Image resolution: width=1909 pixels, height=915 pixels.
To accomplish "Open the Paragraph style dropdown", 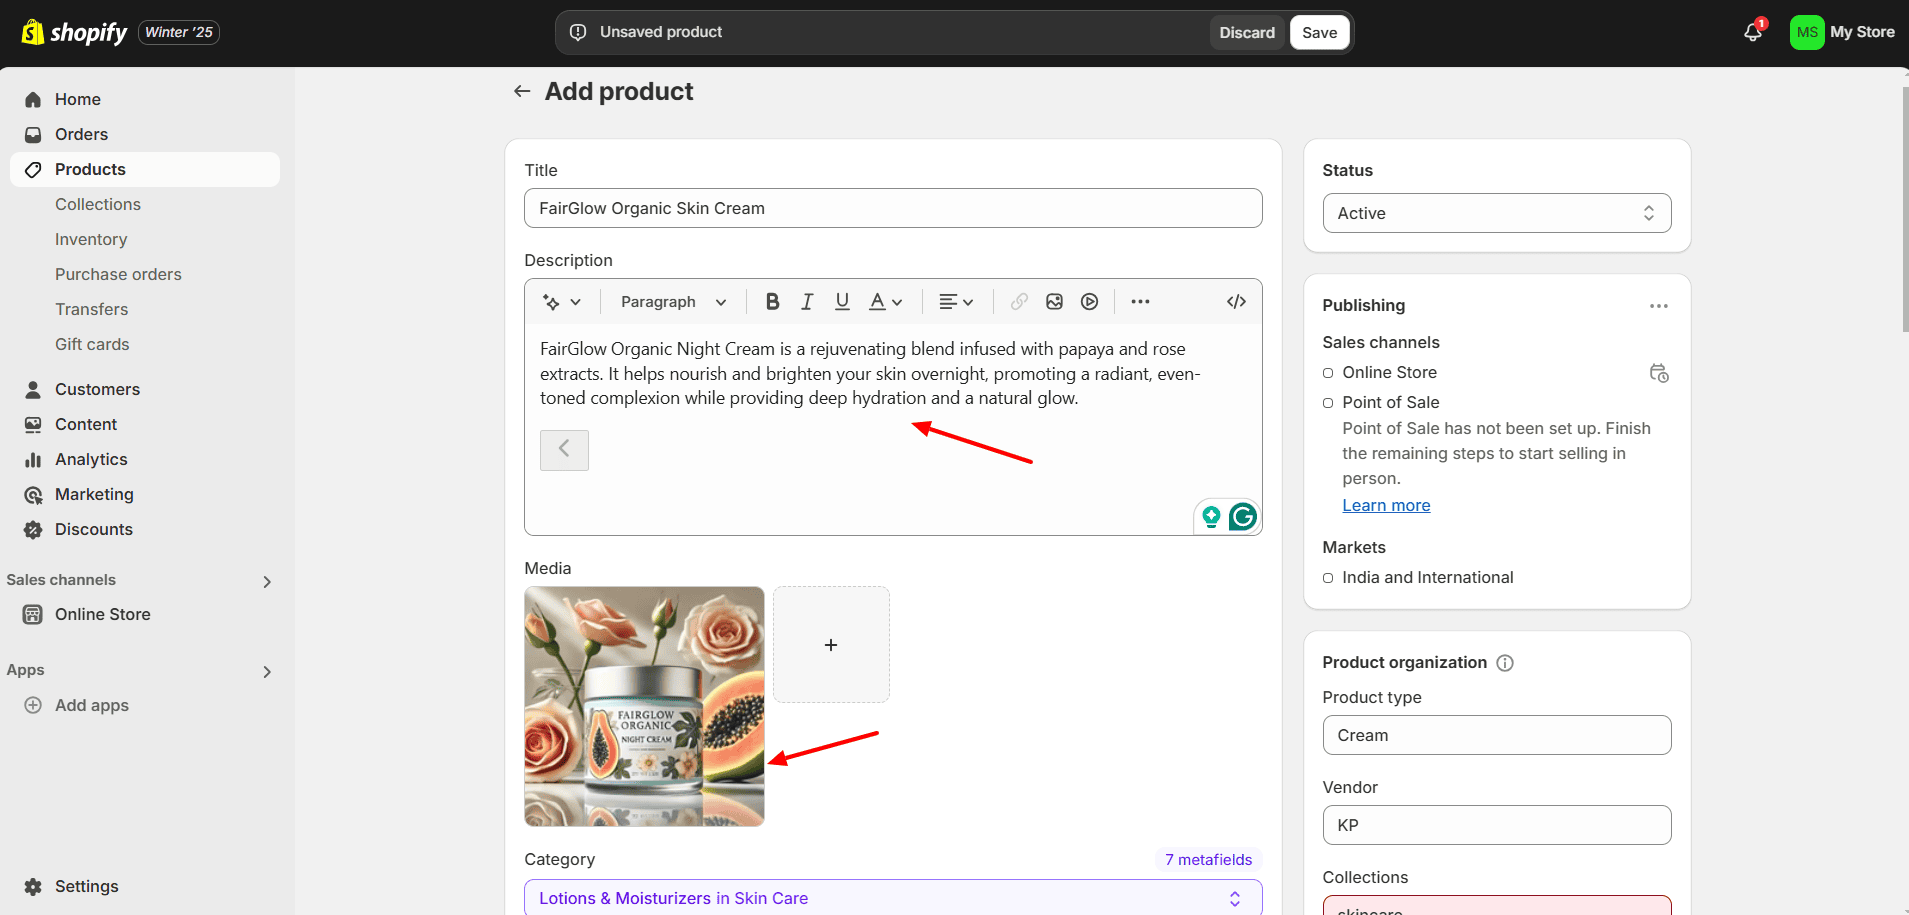I will point(673,302).
